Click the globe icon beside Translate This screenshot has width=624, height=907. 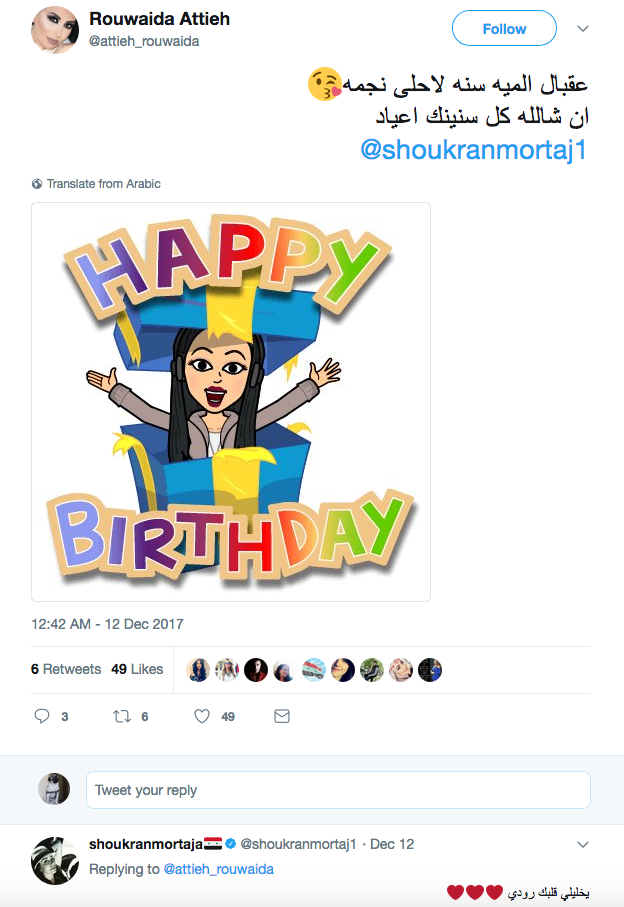coord(37,184)
